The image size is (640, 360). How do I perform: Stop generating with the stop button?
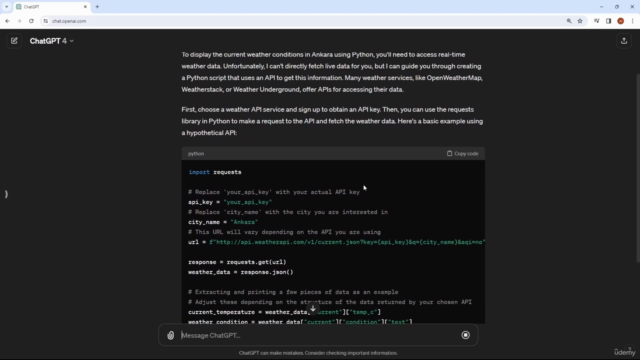(x=465, y=335)
